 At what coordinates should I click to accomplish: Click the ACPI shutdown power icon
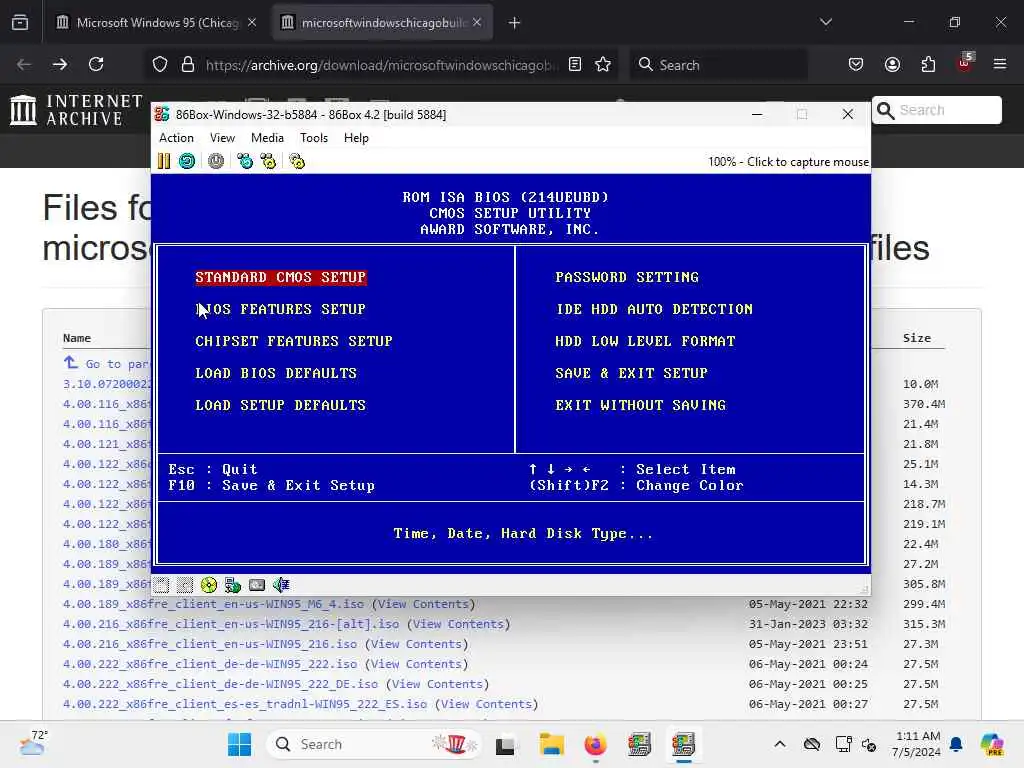[x=216, y=161]
